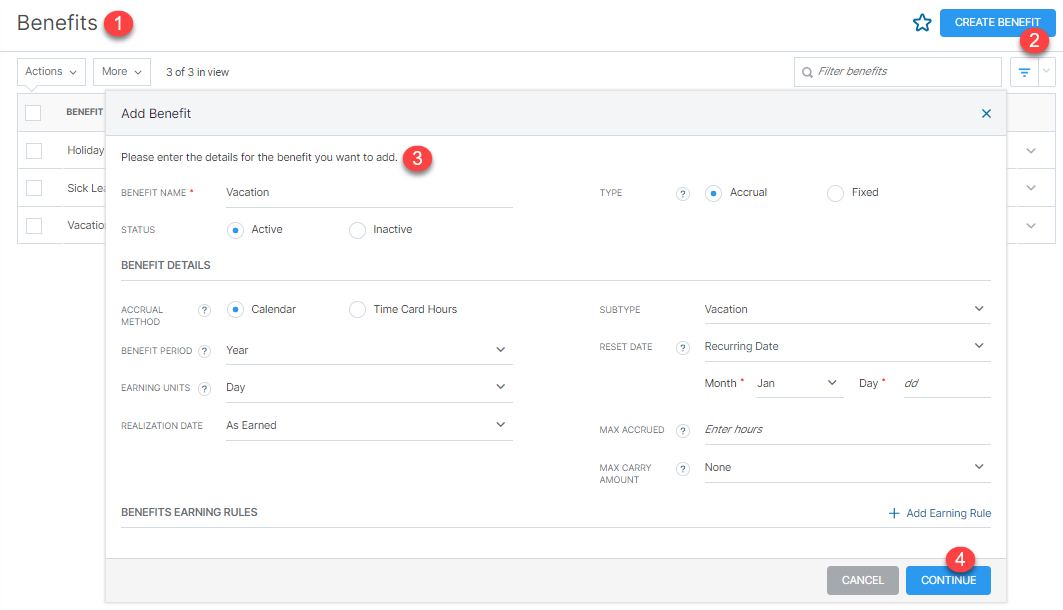Click the Add Earning Rule link
1063x610 pixels.
(939, 513)
